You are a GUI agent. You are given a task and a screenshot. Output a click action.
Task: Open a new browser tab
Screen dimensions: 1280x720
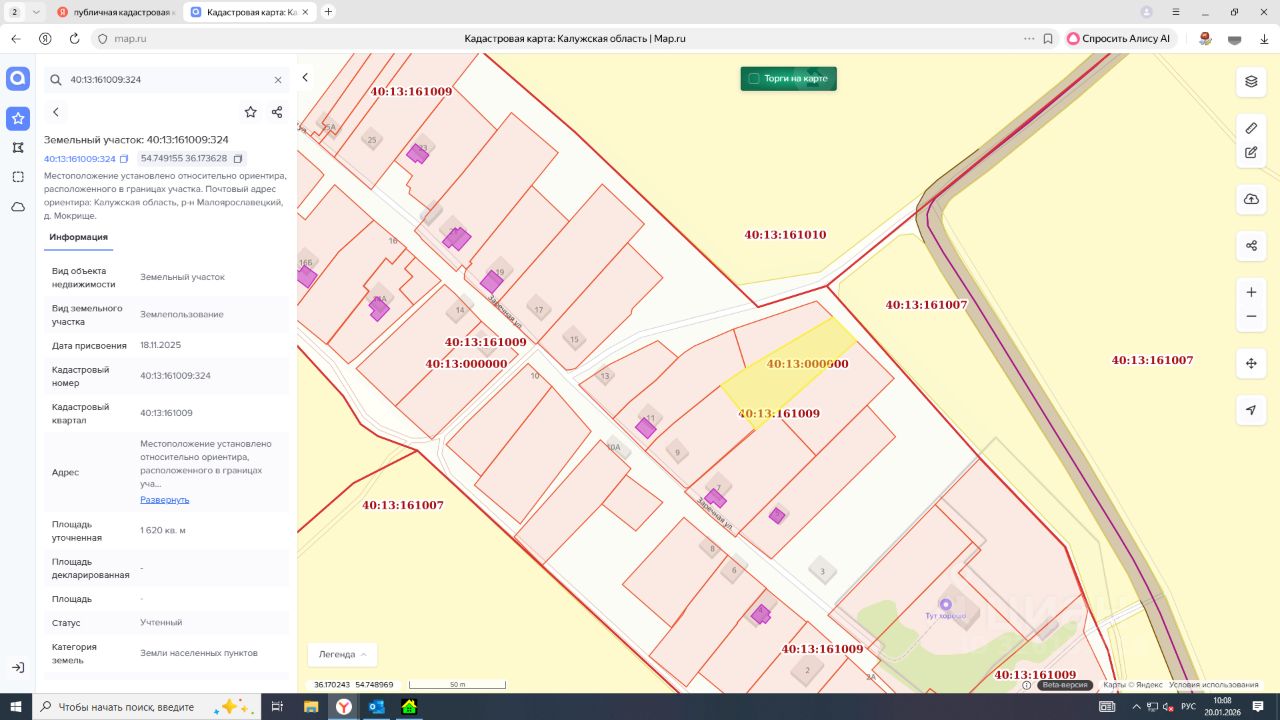[329, 12]
